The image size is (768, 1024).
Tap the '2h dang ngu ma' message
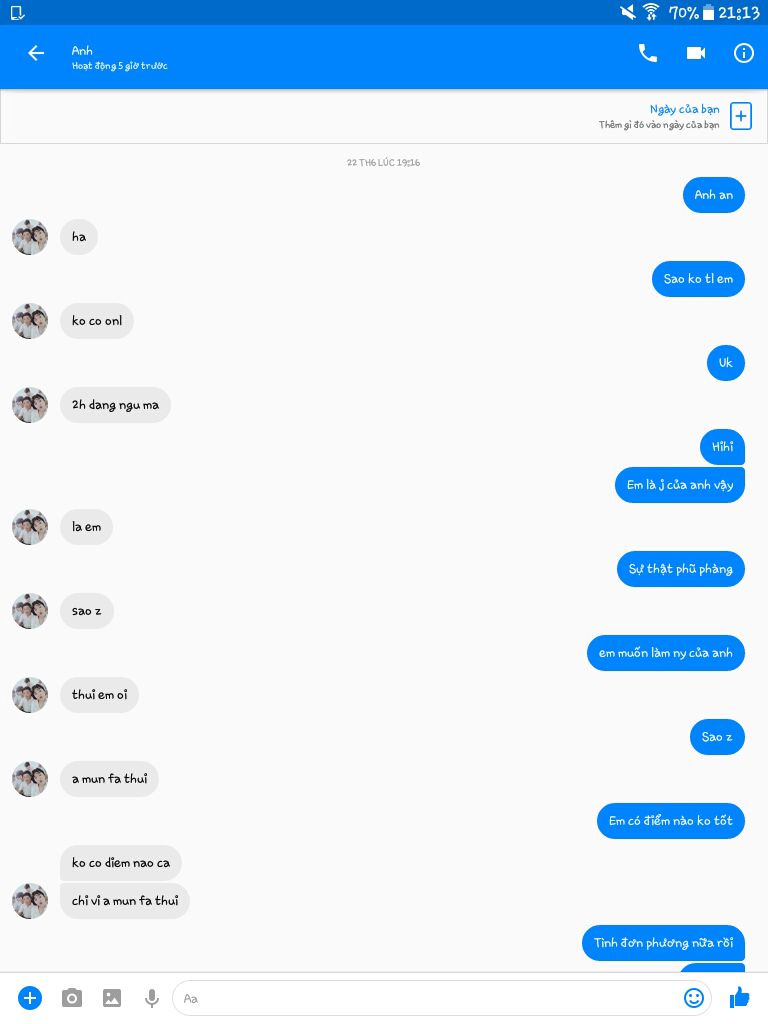point(116,405)
